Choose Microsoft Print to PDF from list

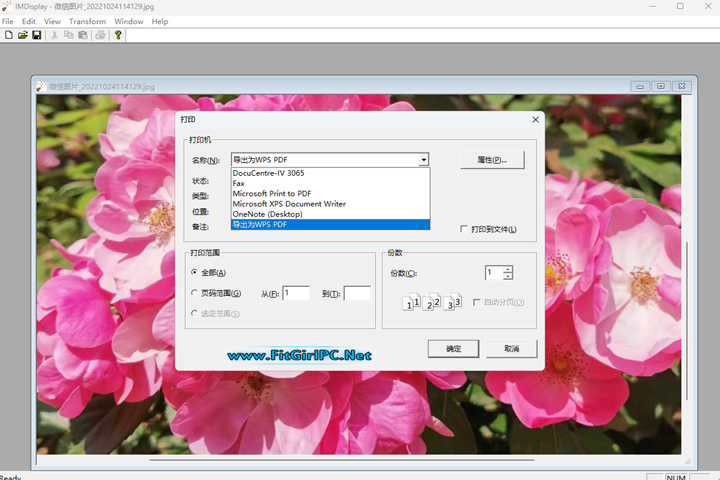[x=272, y=193]
